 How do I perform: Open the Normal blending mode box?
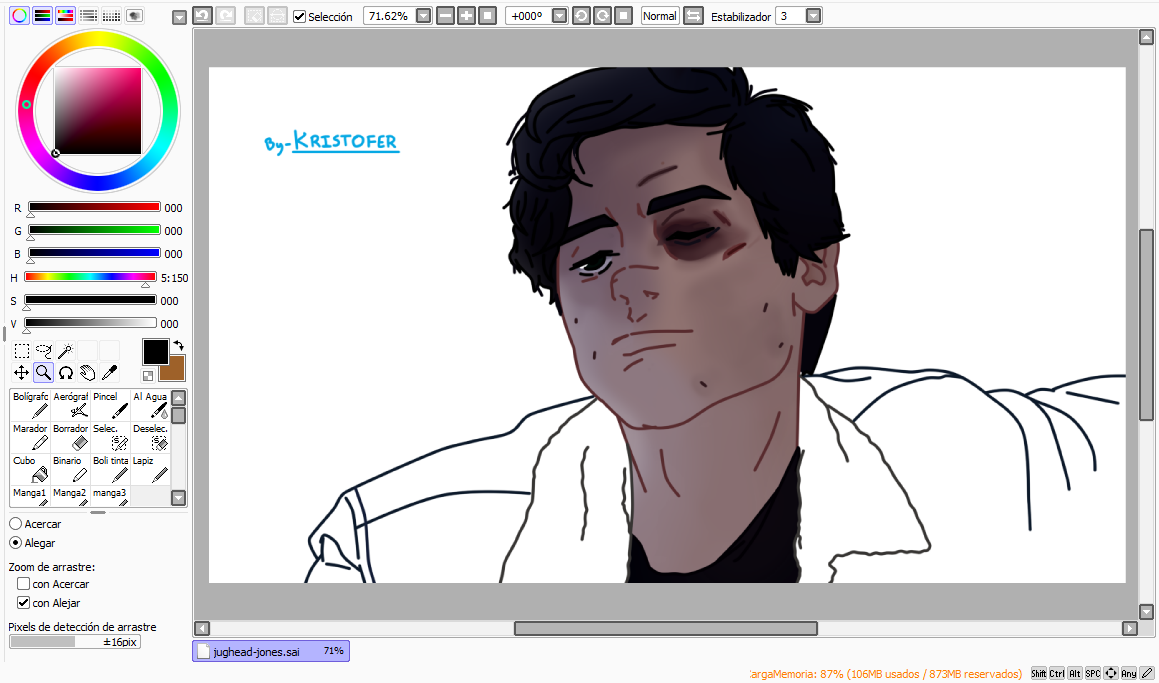tap(659, 16)
